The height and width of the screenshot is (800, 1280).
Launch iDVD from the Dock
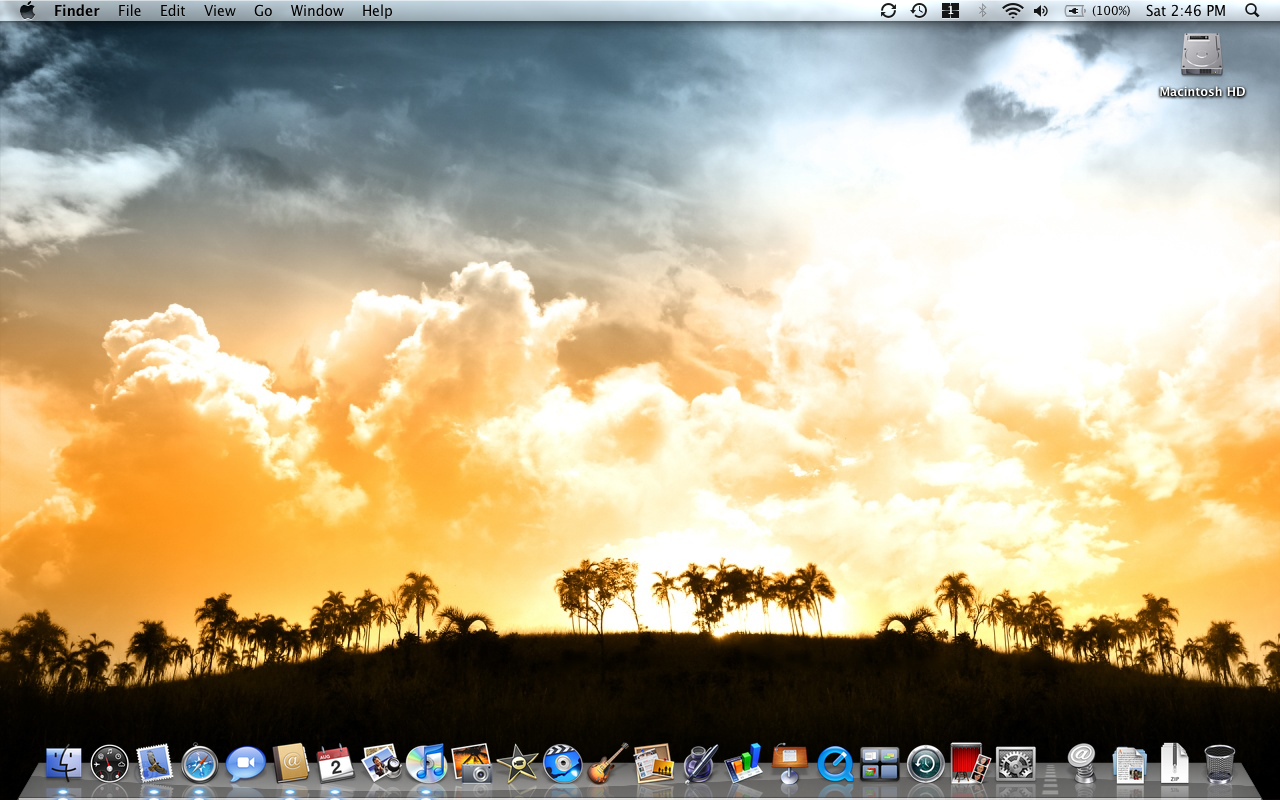(562, 765)
